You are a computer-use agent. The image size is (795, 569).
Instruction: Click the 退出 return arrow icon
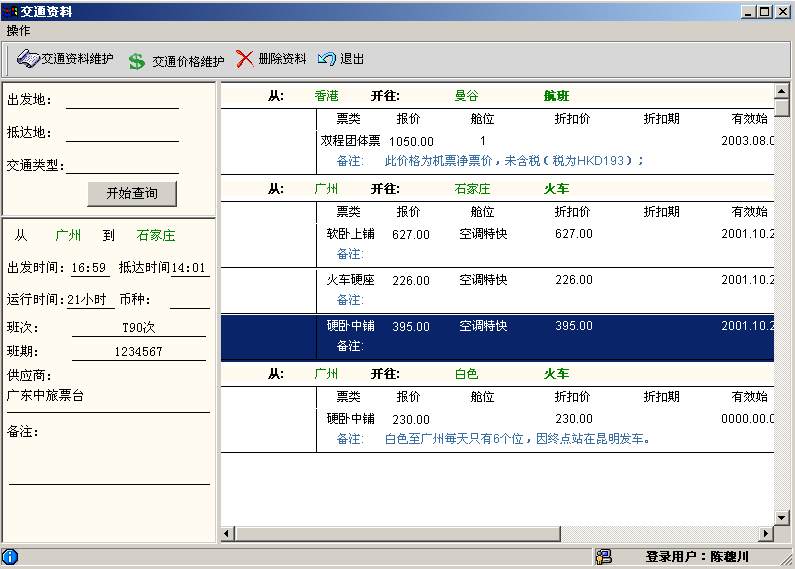point(327,59)
